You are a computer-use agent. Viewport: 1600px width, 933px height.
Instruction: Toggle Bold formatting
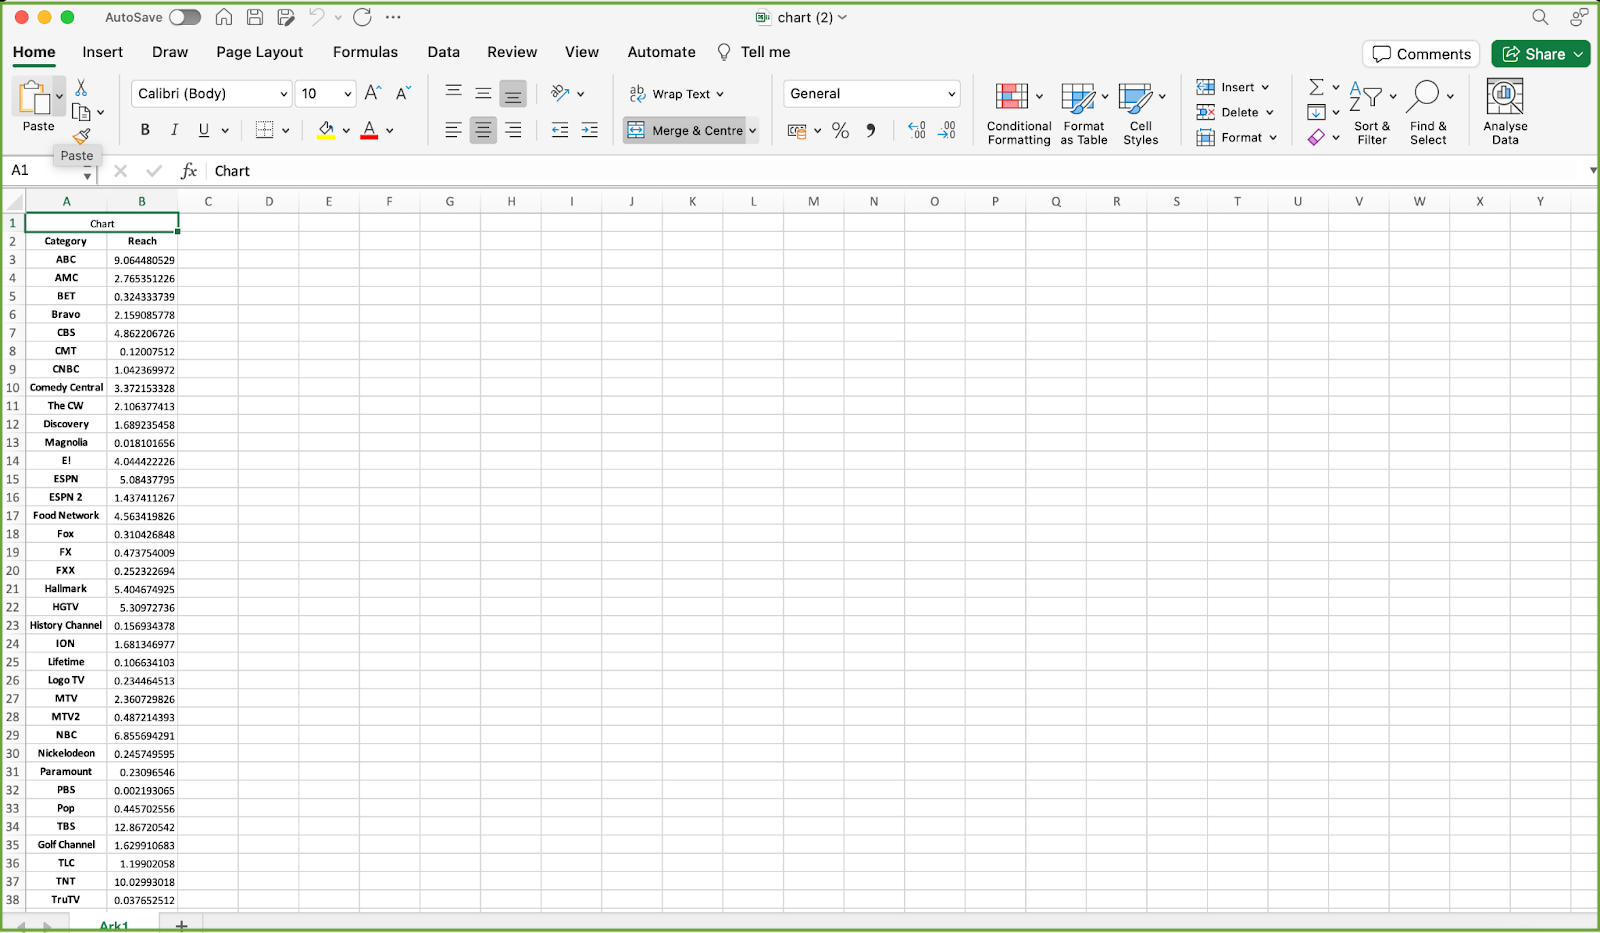(145, 130)
